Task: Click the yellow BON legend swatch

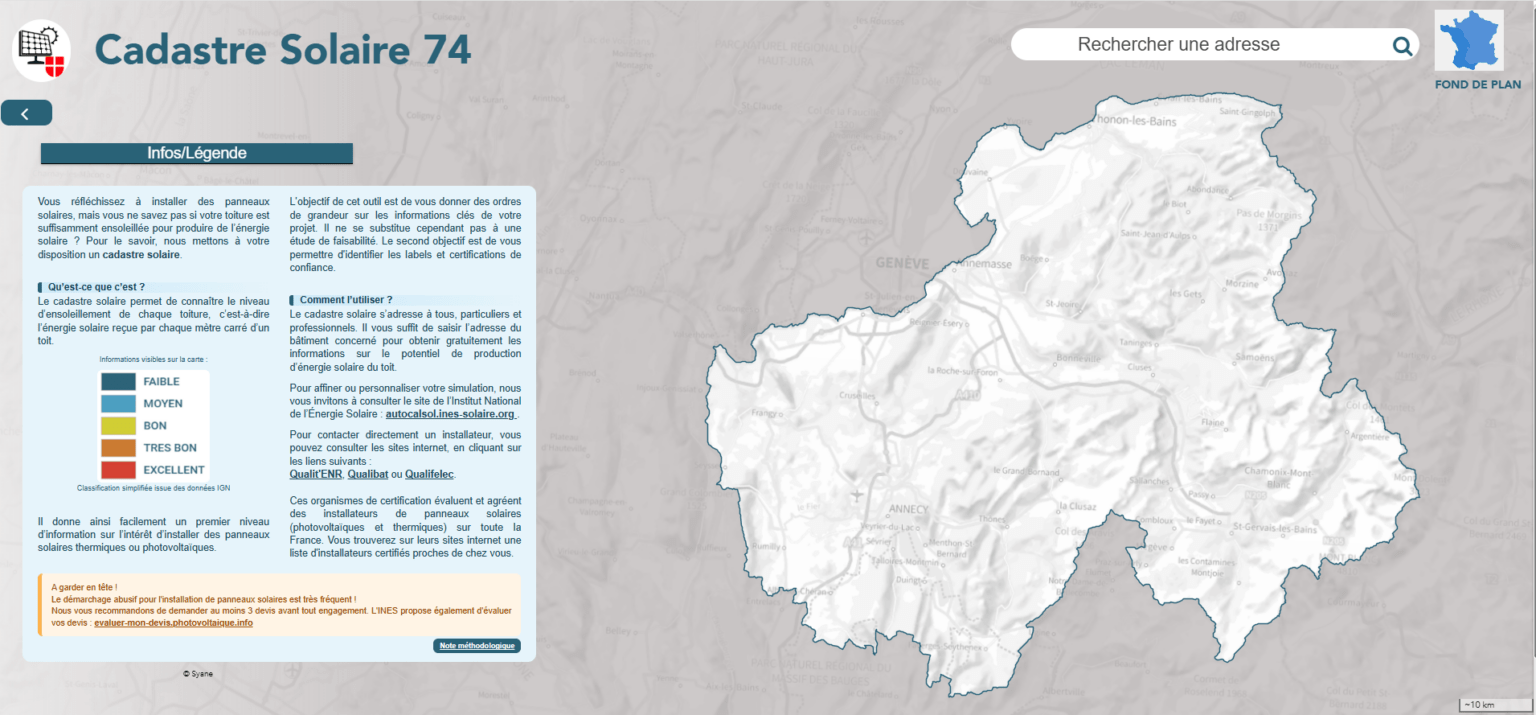Action: coord(118,425)
